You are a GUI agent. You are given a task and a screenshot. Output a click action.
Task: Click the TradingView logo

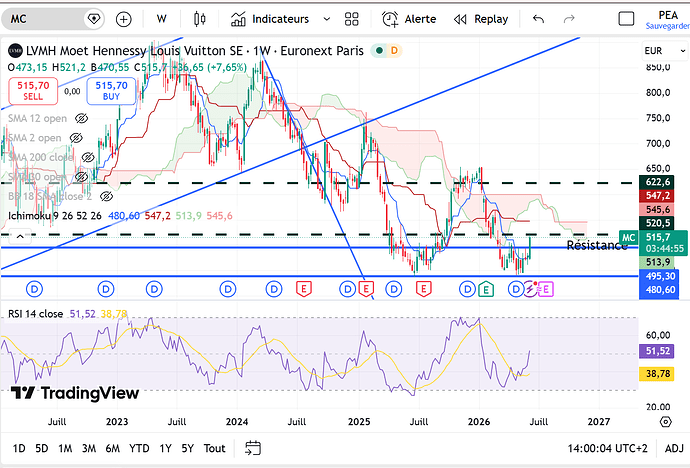(75, 393)
